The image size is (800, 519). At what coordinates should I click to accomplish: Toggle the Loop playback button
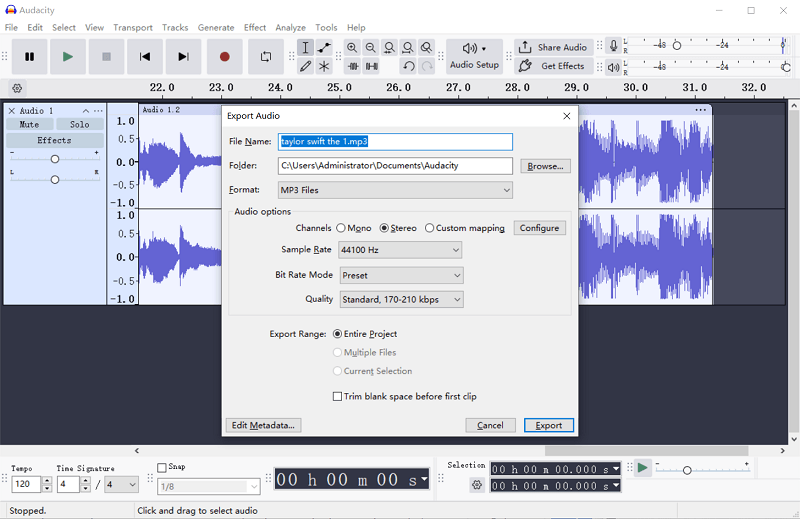point(266,57)
